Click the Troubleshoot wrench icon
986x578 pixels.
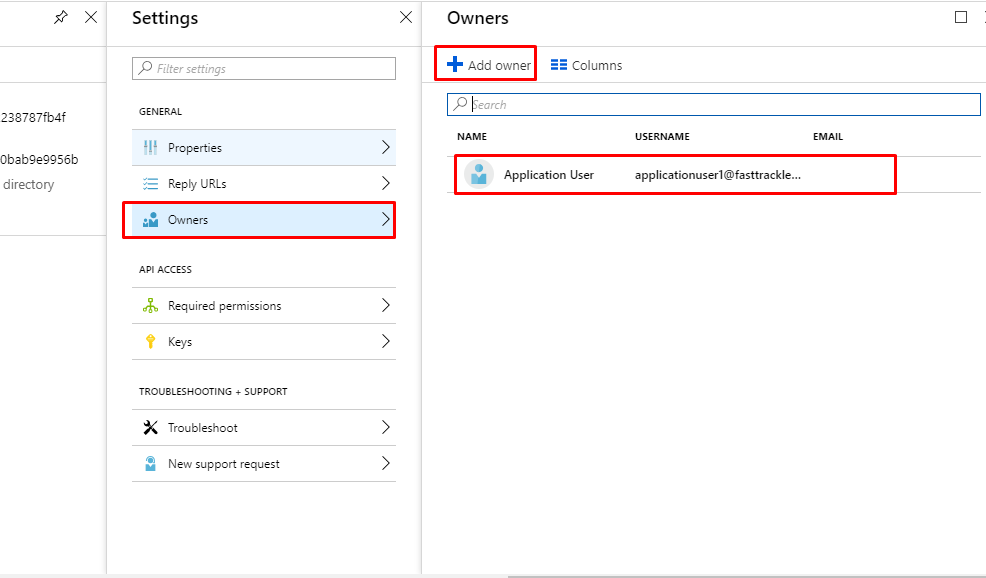click(150, 428)
